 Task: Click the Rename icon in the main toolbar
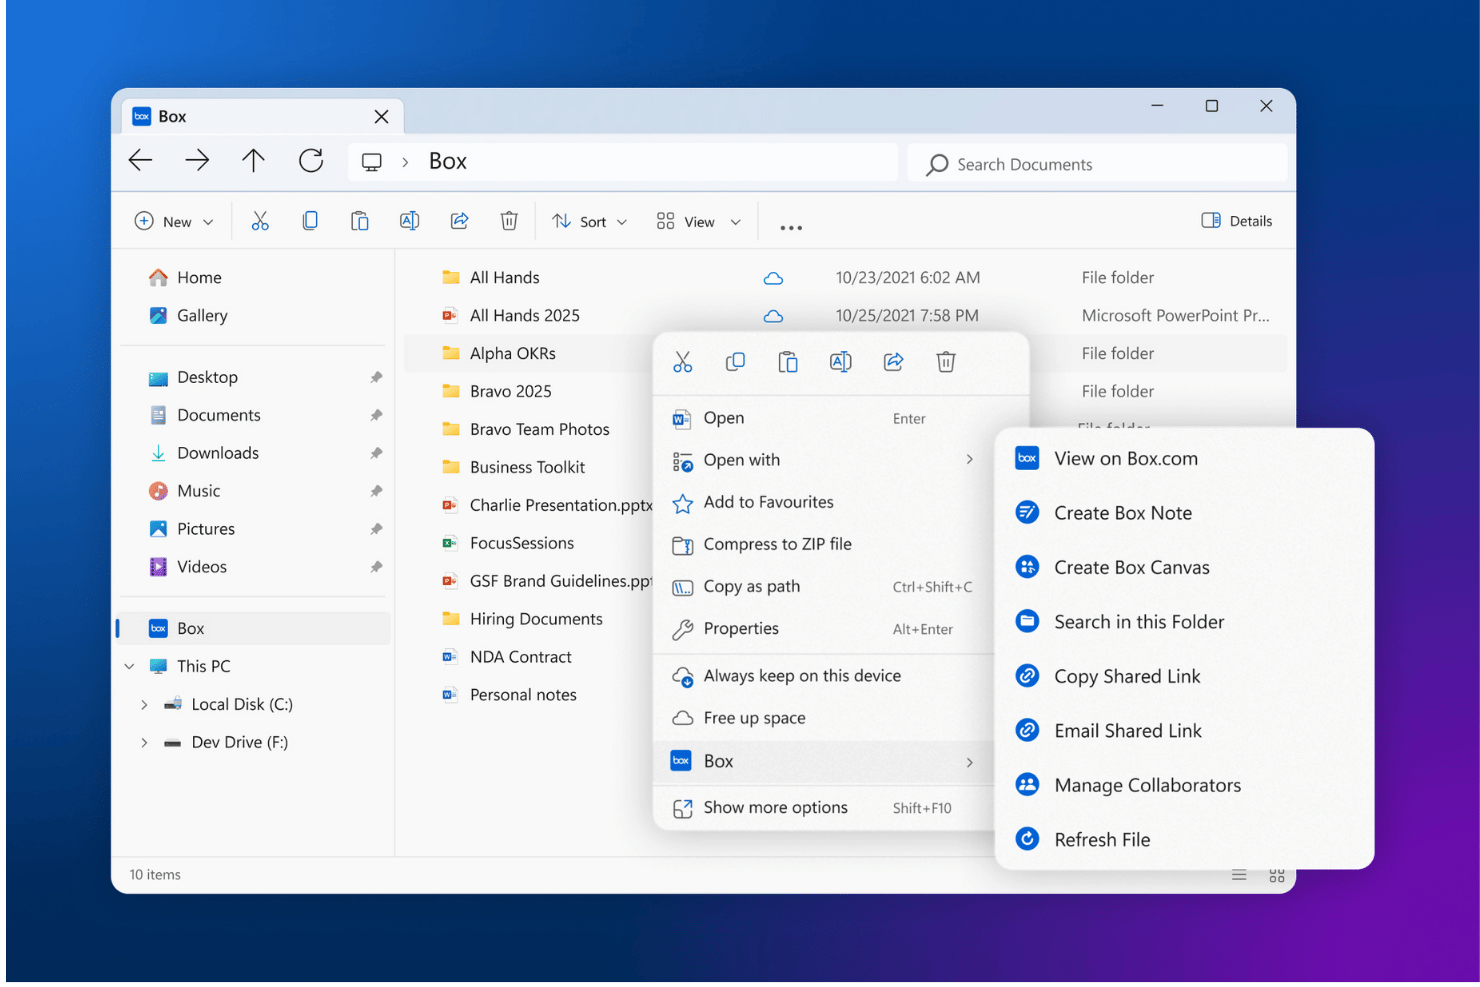pos(409,221)
